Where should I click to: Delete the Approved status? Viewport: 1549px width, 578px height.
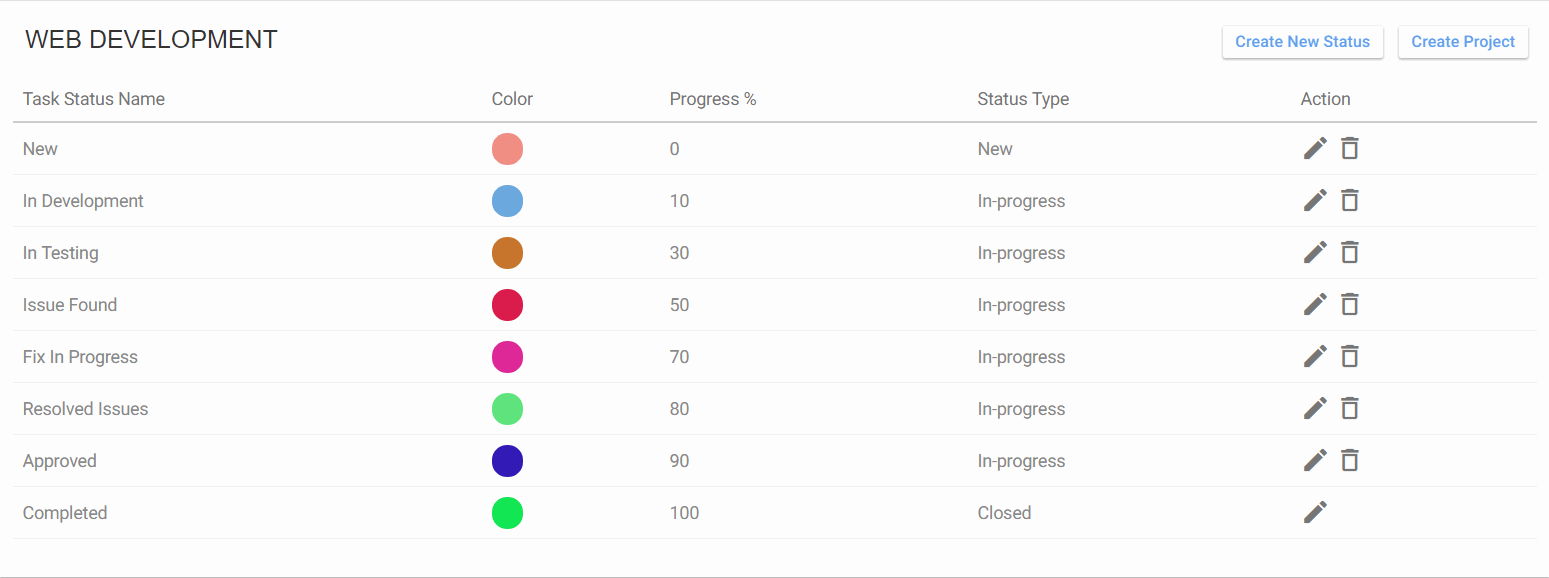click(x=1349, y=460)
